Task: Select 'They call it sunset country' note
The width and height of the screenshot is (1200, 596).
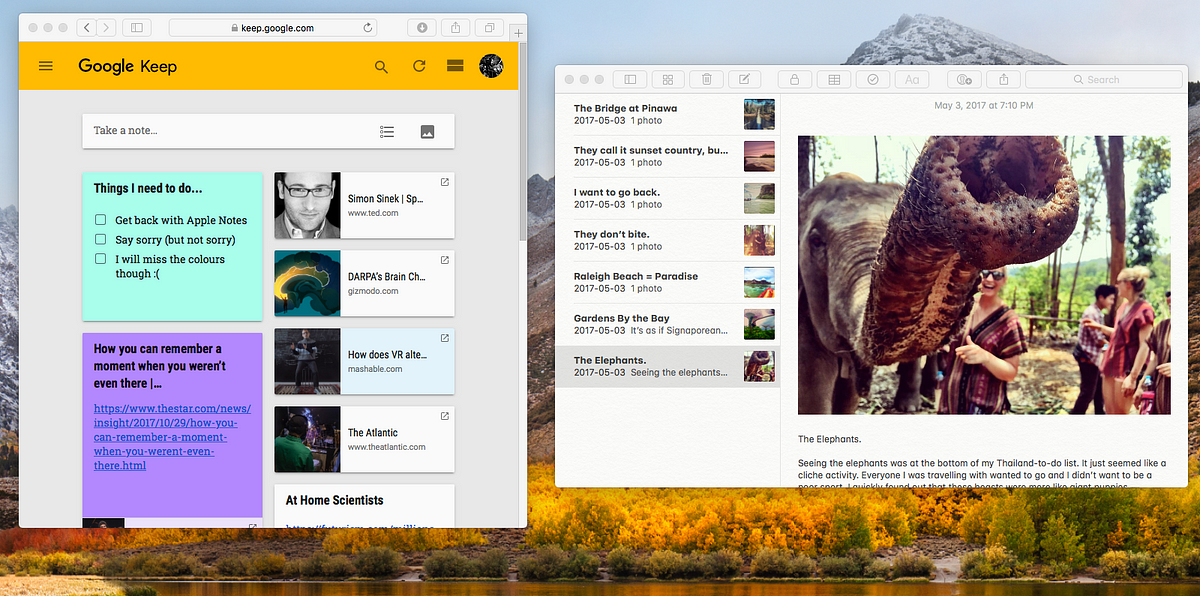Action: pos(667,156)
